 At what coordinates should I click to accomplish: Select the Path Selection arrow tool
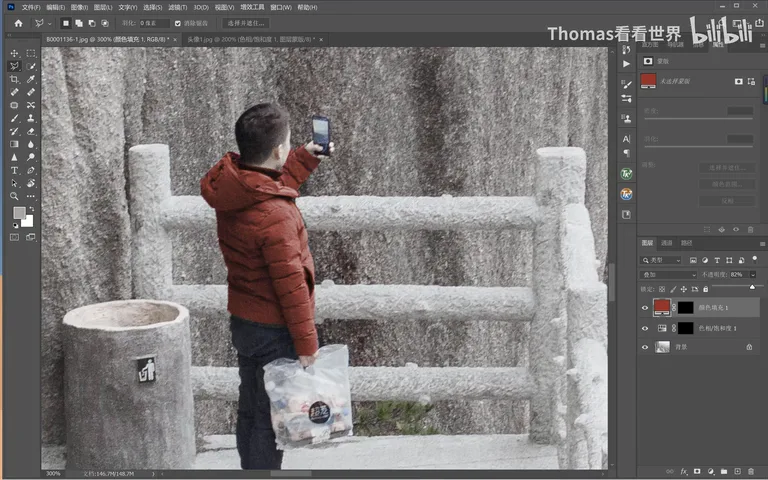click(x=14, y=183)
